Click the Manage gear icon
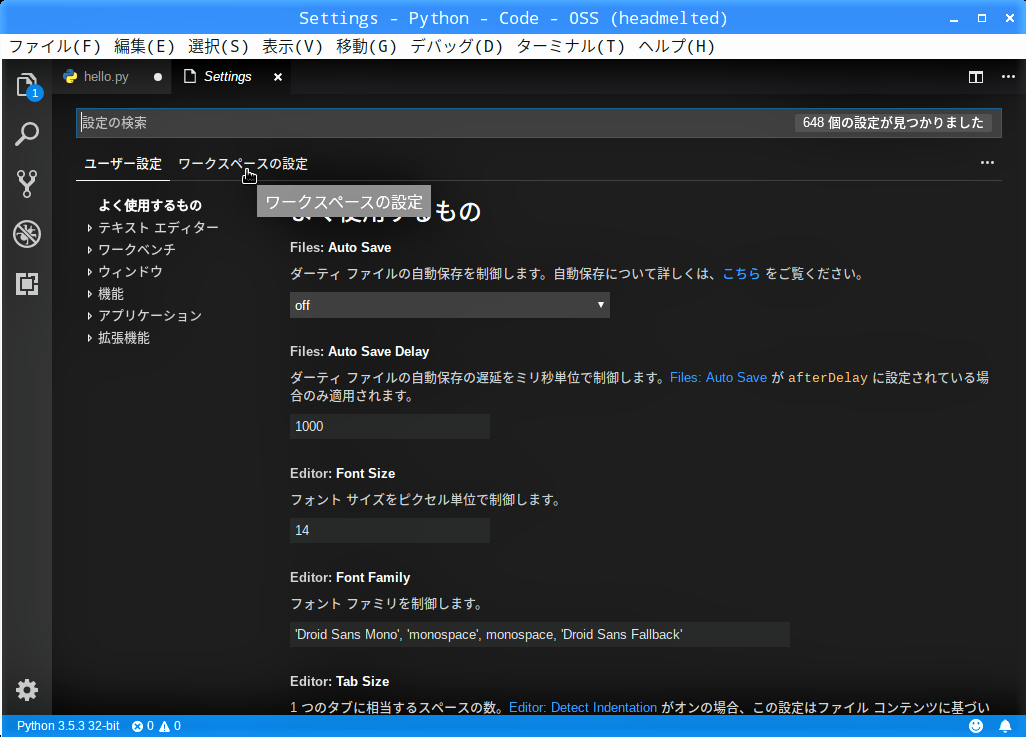The width and height of the screenshot is (1026, 737). point(27,690)
